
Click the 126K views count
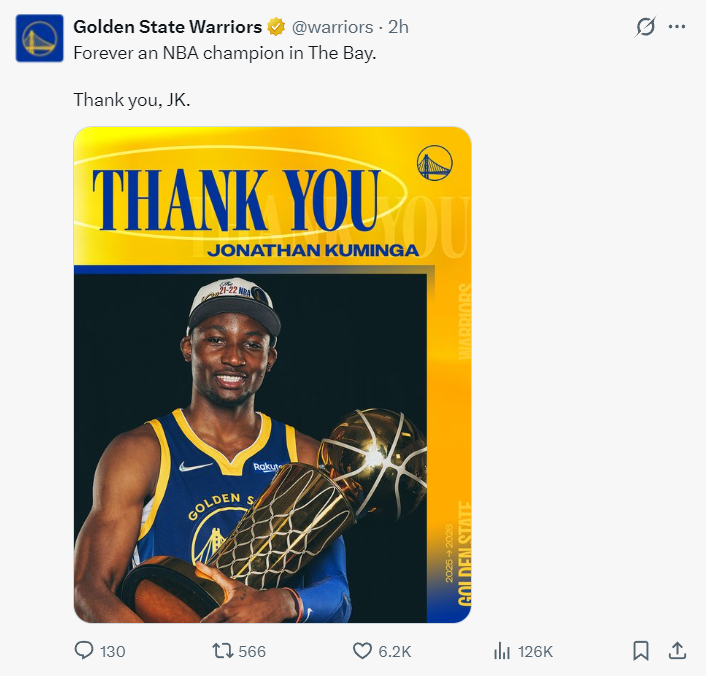[535, 652]
